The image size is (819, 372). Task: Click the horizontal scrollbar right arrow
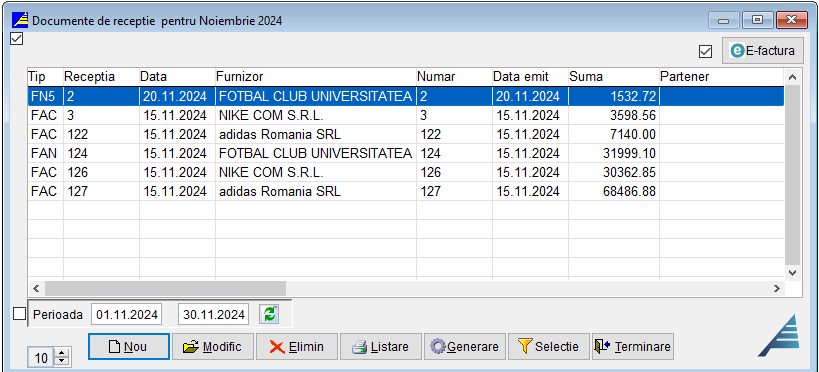(776, 288)
